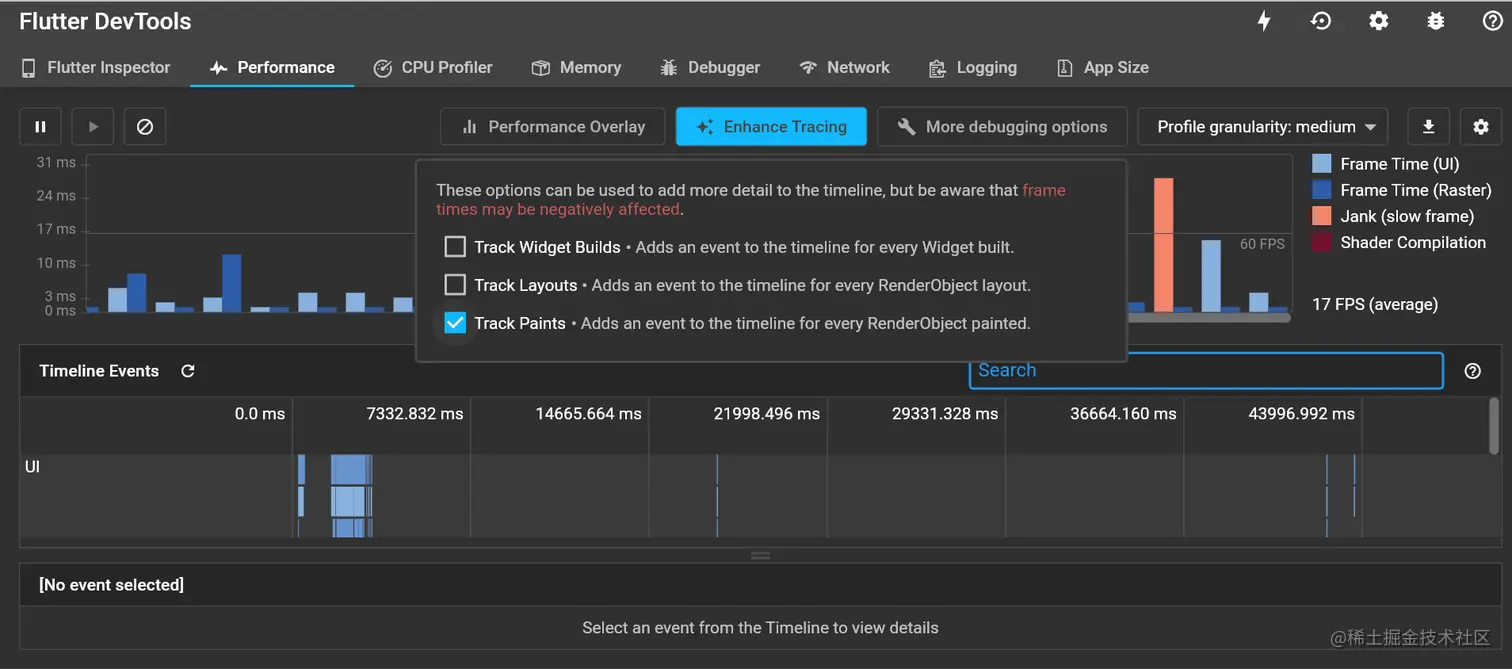Clear the performance data

click(145, 127)
